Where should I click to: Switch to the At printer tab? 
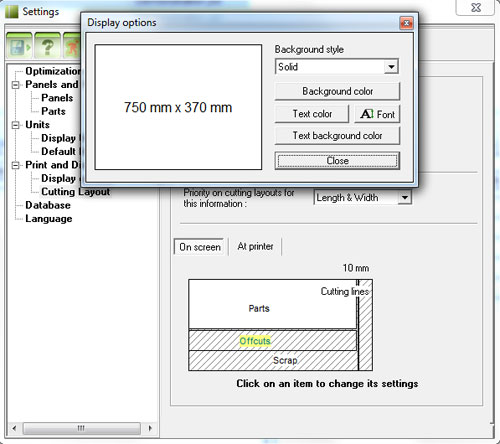[x=255, y=246]
